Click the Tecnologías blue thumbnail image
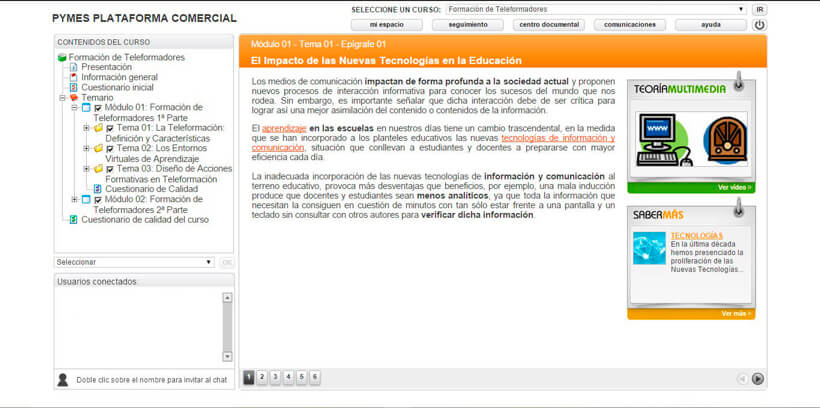This screenshot has width=820, height=408. pos(650,248)
